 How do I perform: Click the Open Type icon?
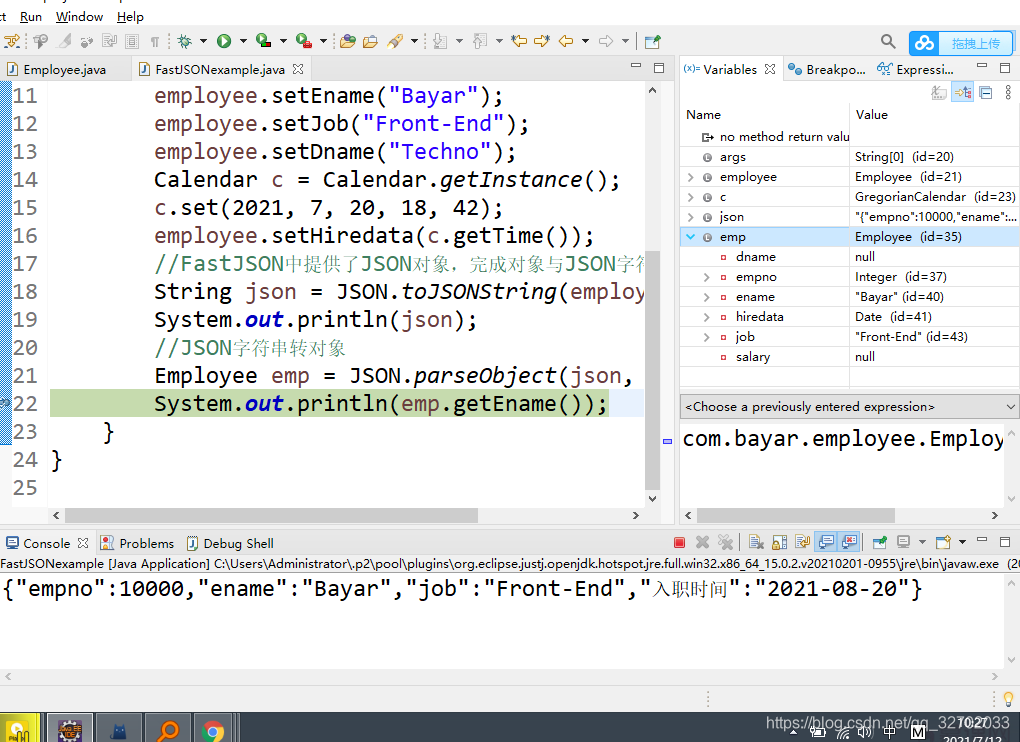348,42
